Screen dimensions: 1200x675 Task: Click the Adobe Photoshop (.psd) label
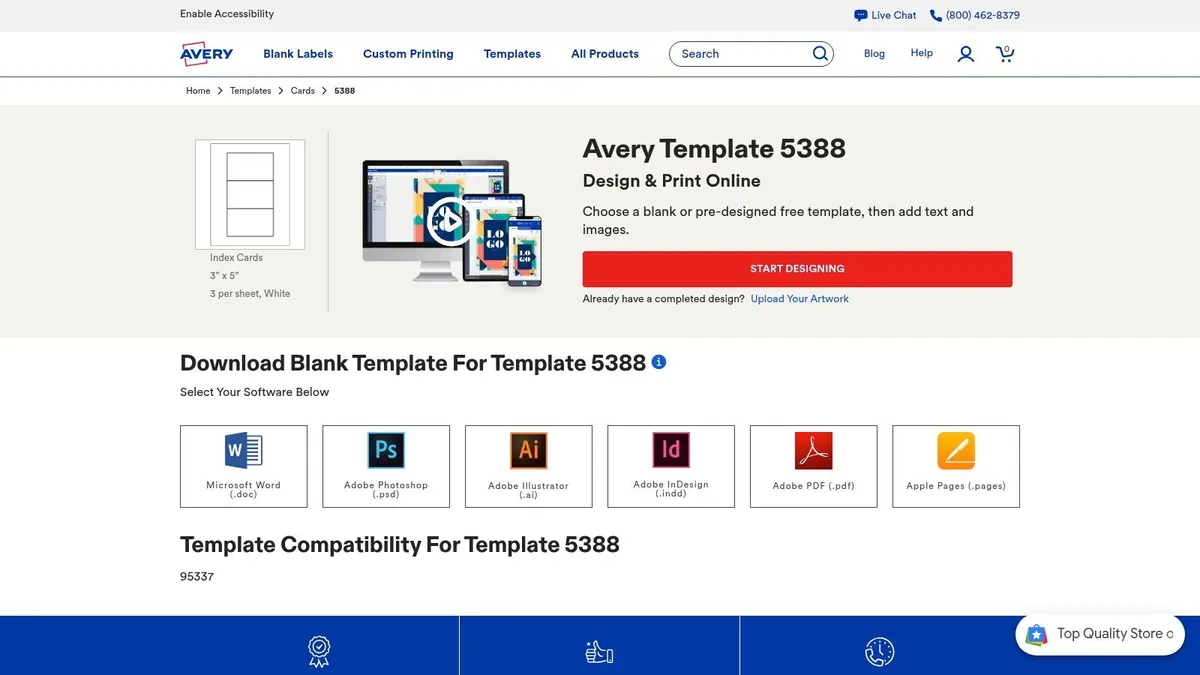tap(386, 490)
